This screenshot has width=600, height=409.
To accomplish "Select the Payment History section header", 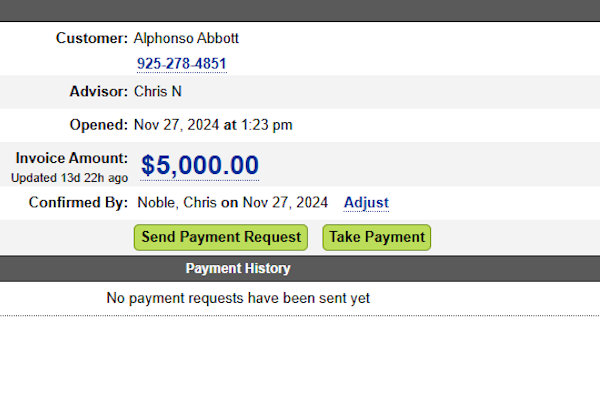I will [x=238, y=268].
